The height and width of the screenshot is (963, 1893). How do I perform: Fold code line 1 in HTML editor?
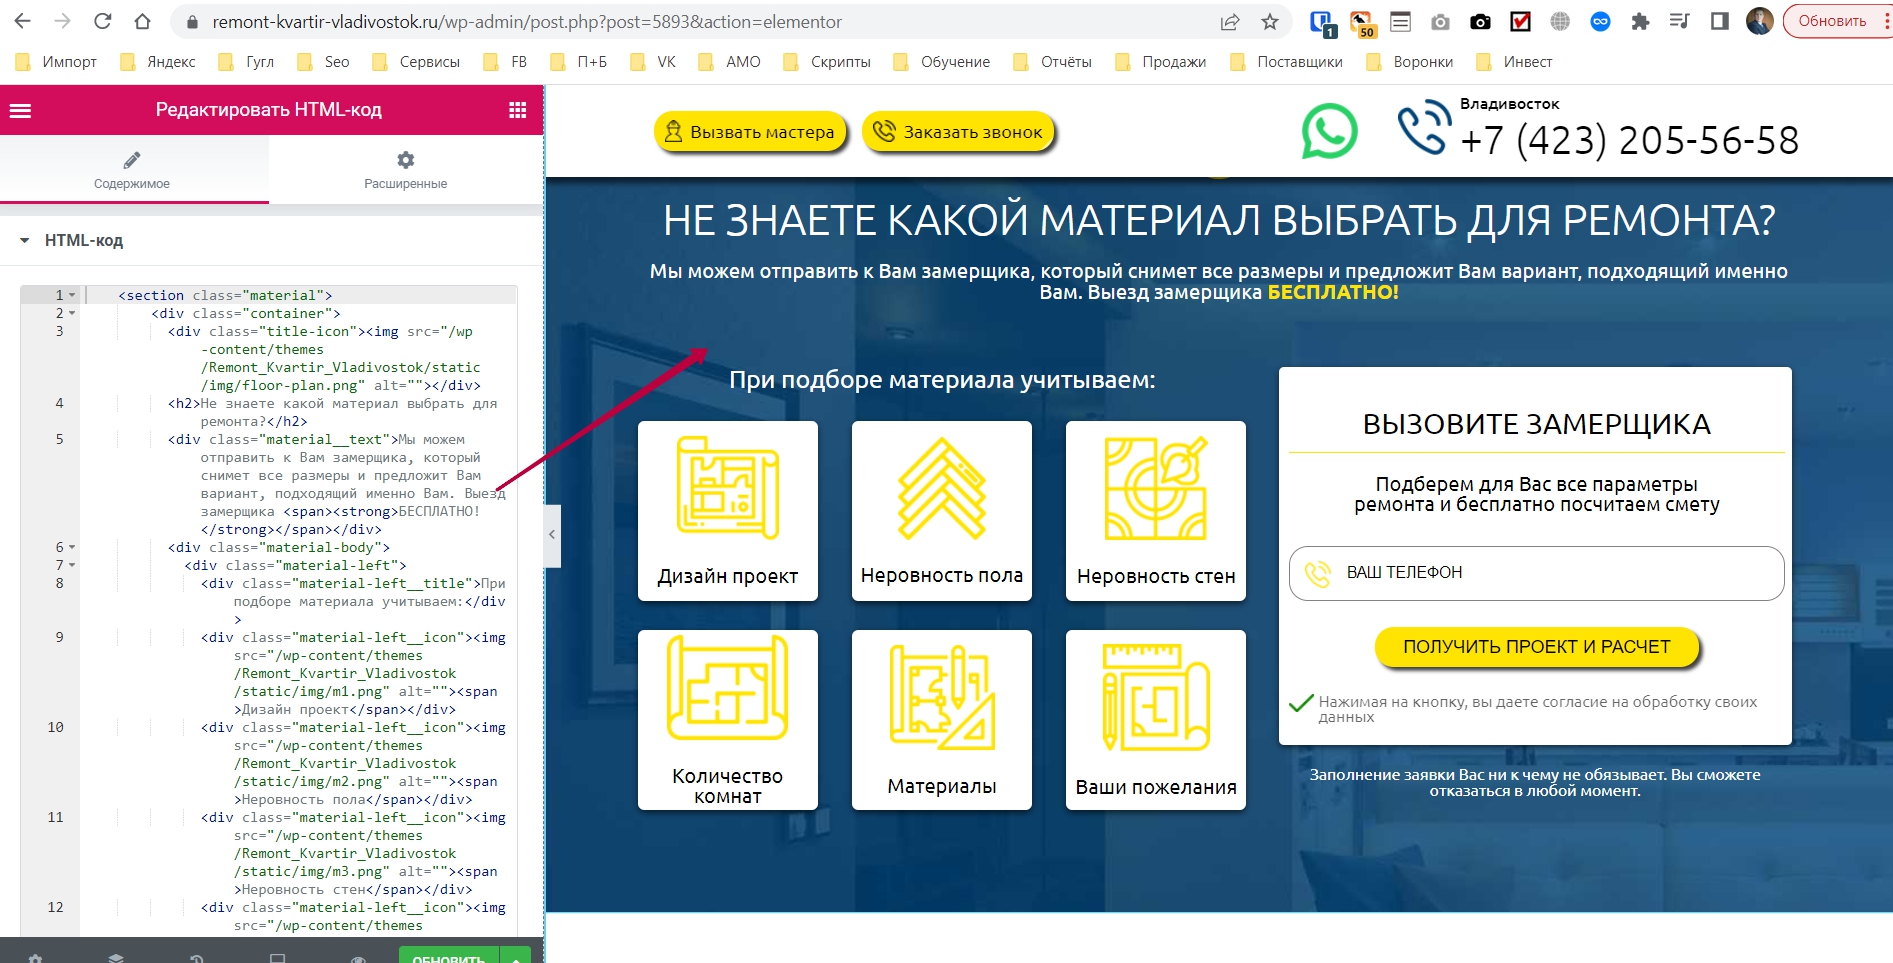(x=72, y=296)
